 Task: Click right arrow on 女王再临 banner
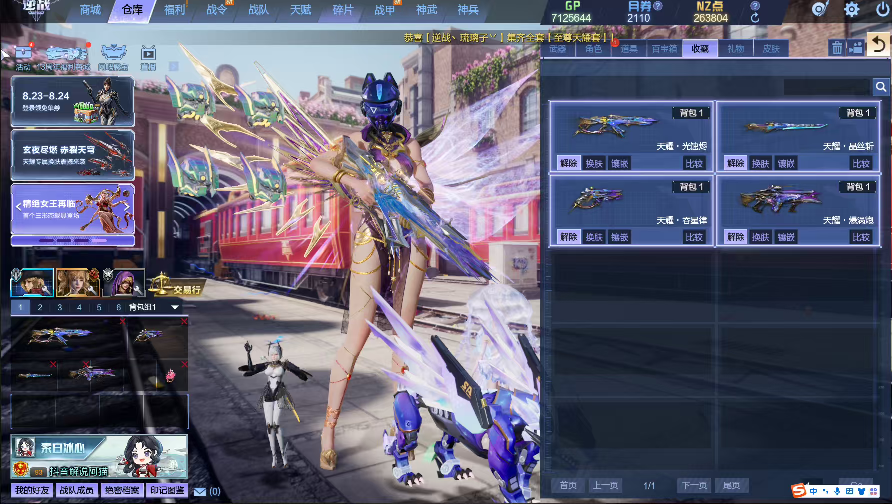pos(127,205)
